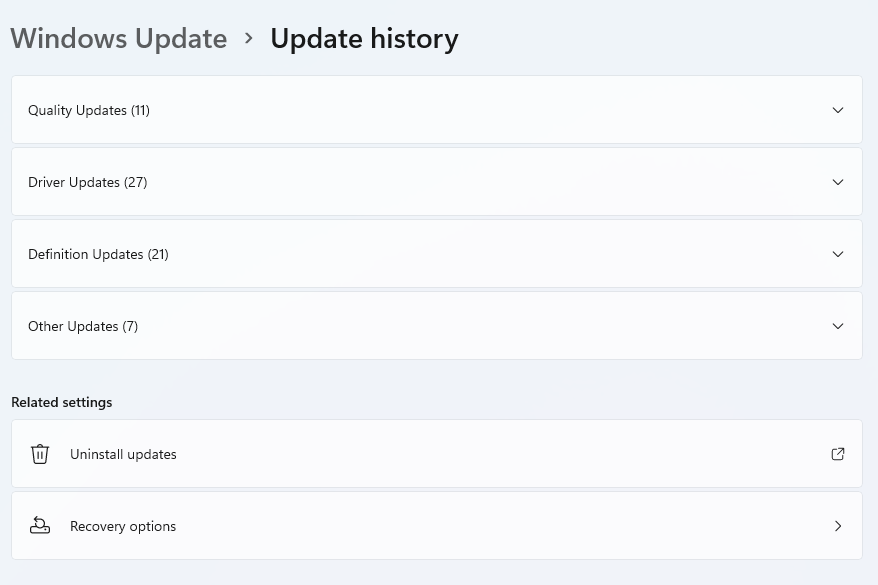Open the Uninstall updates link
The image size is (878, 585).
pyautogui.click(x=123, y=454)
